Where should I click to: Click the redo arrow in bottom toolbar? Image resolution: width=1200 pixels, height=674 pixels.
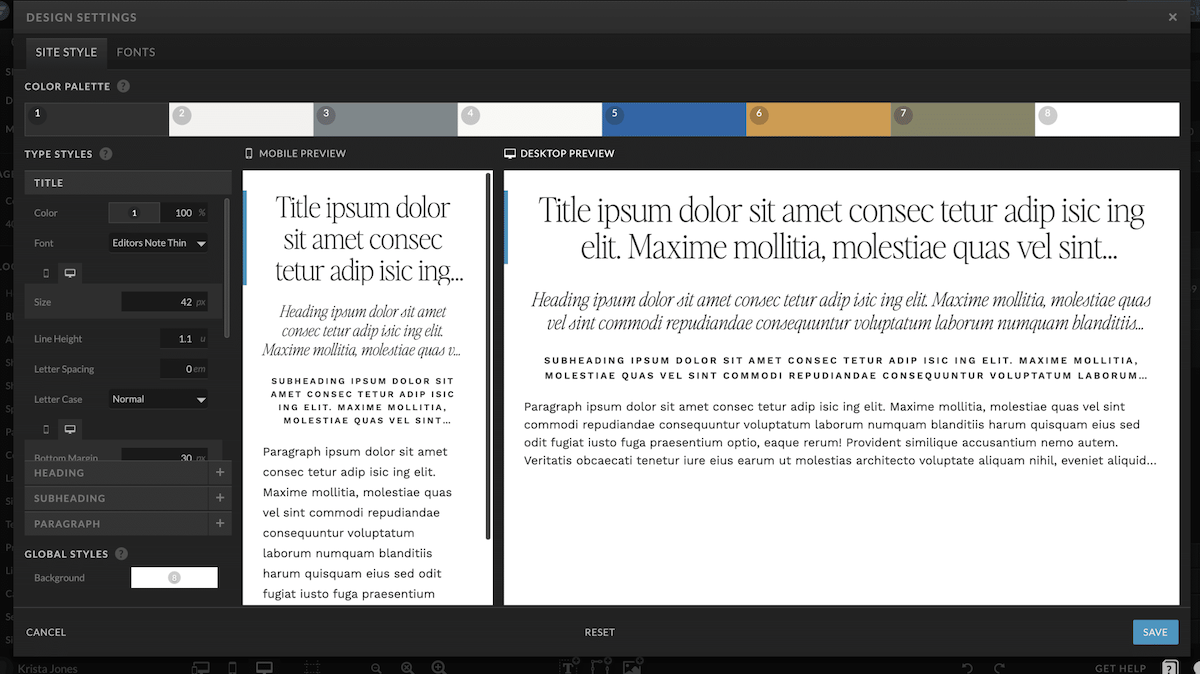tap(1001, 667)
